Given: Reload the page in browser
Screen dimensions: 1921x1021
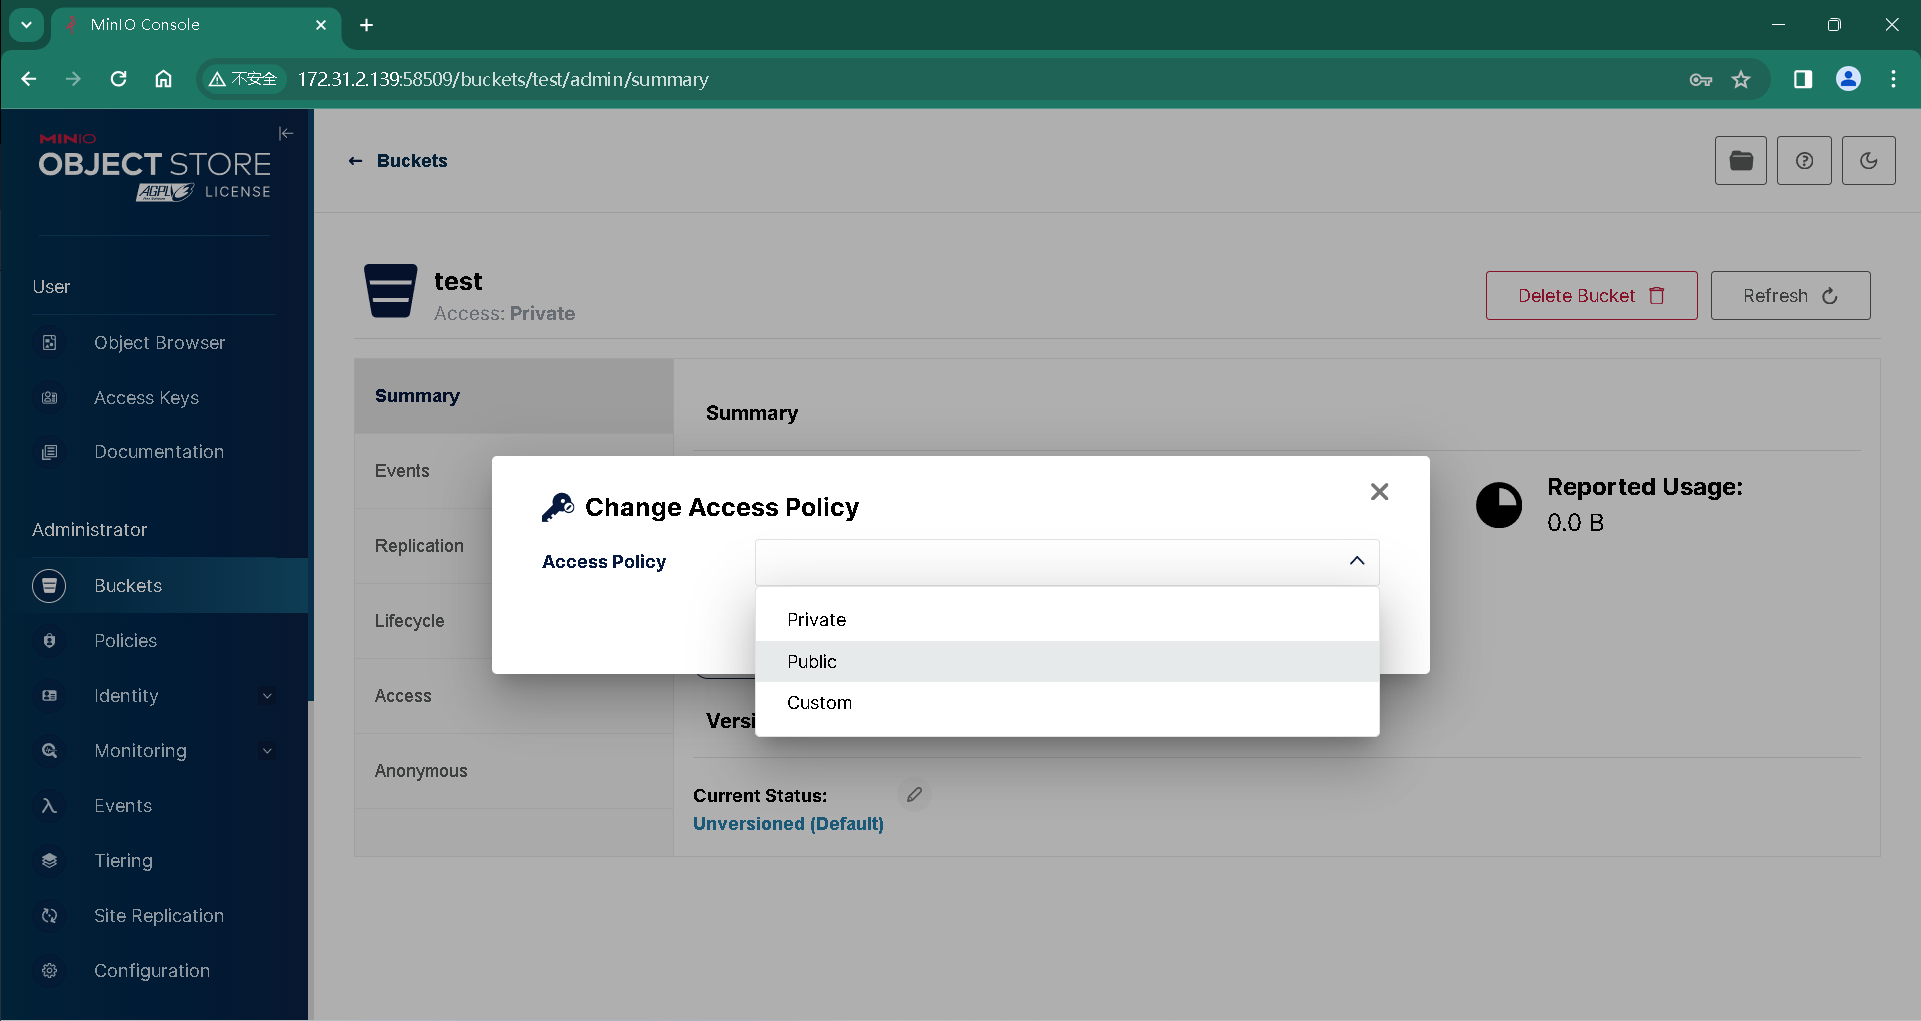Looking at the screenshot, I should click(x=118, y=79).
